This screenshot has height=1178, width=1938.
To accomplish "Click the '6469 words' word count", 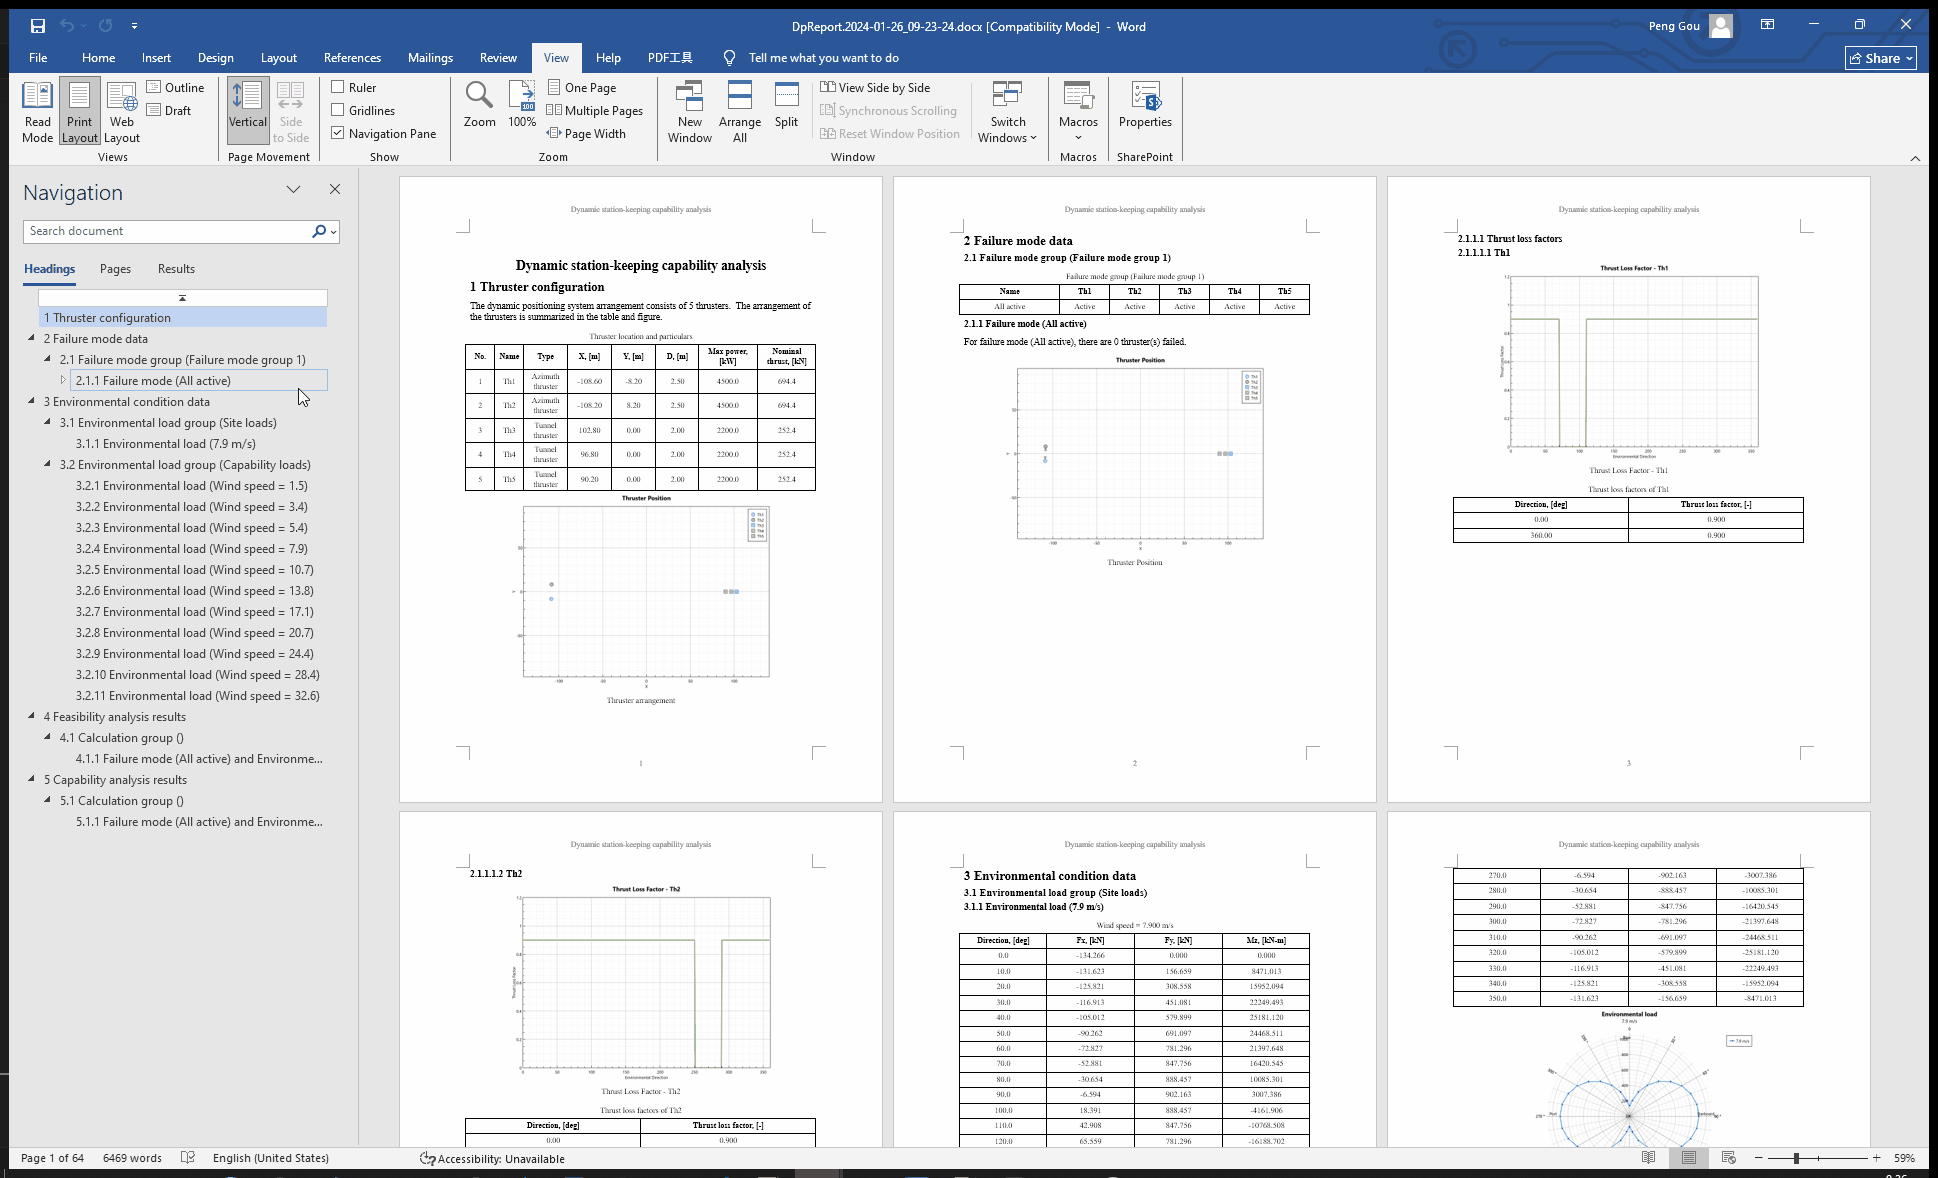I will pos(132,1158).
